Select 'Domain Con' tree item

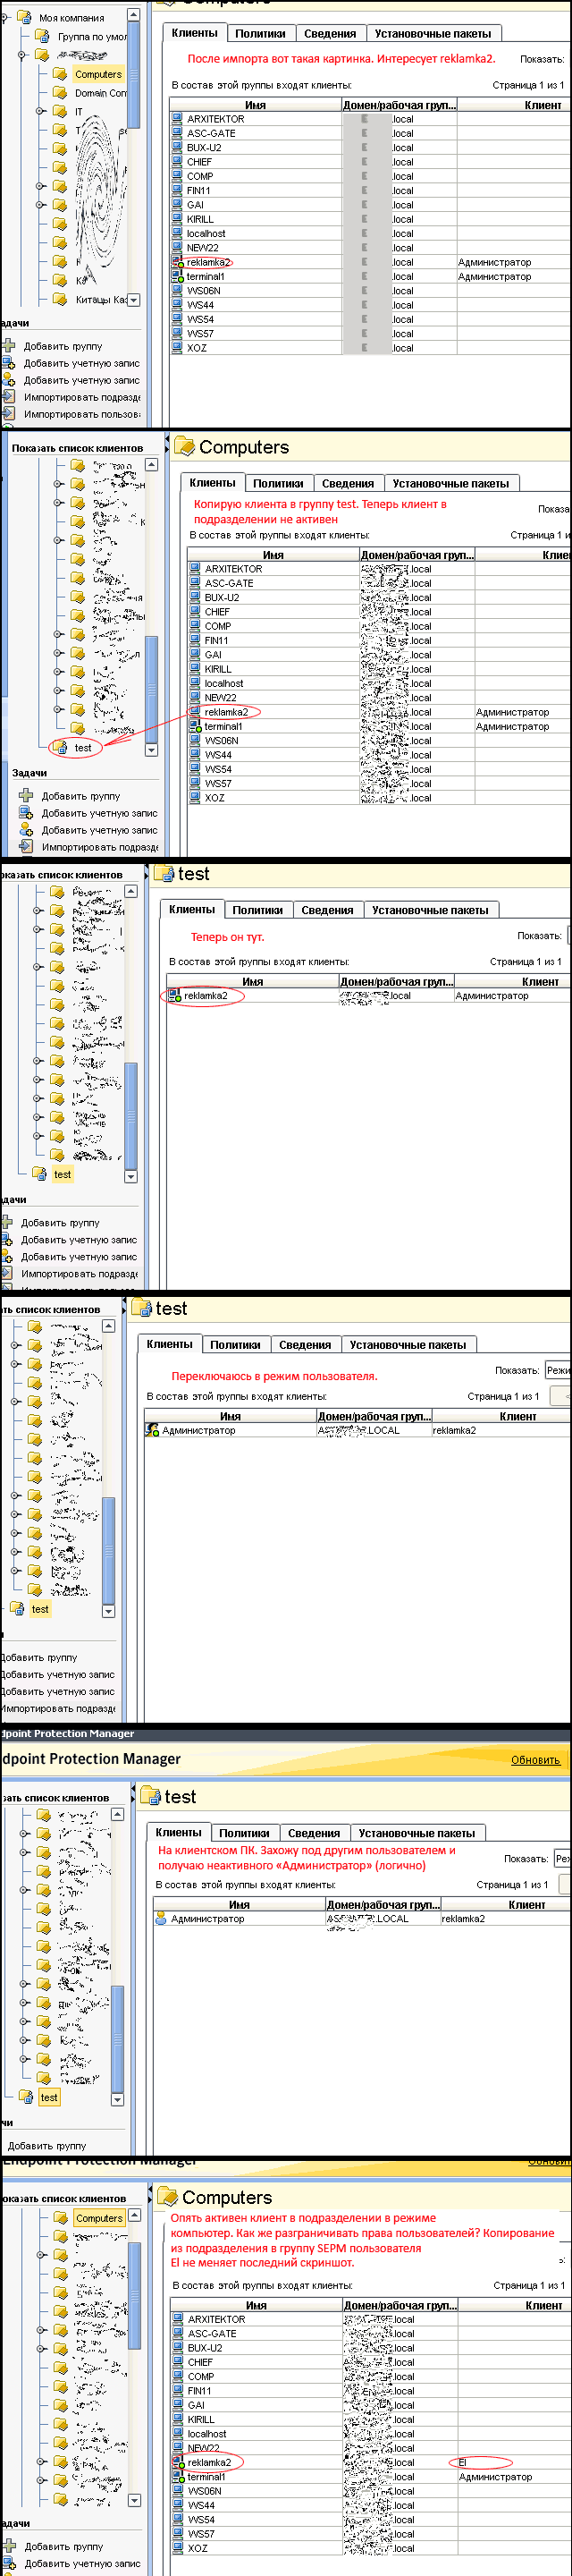pos(101,93)
